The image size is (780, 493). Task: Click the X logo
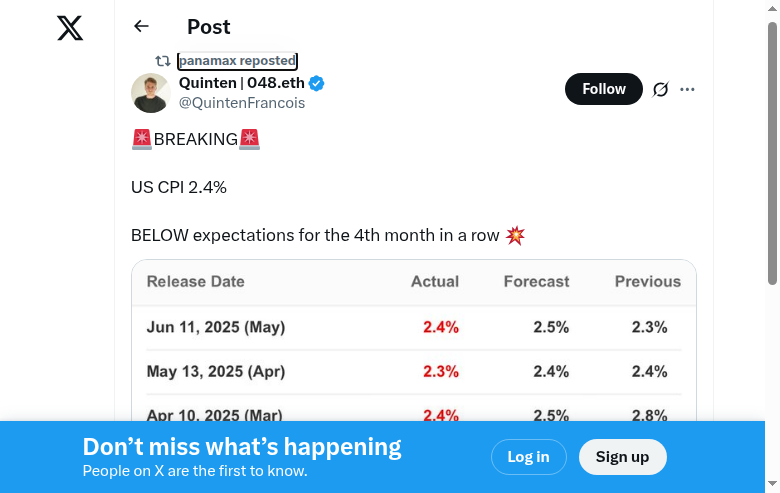pyautogui.click(x=70, y=28)
